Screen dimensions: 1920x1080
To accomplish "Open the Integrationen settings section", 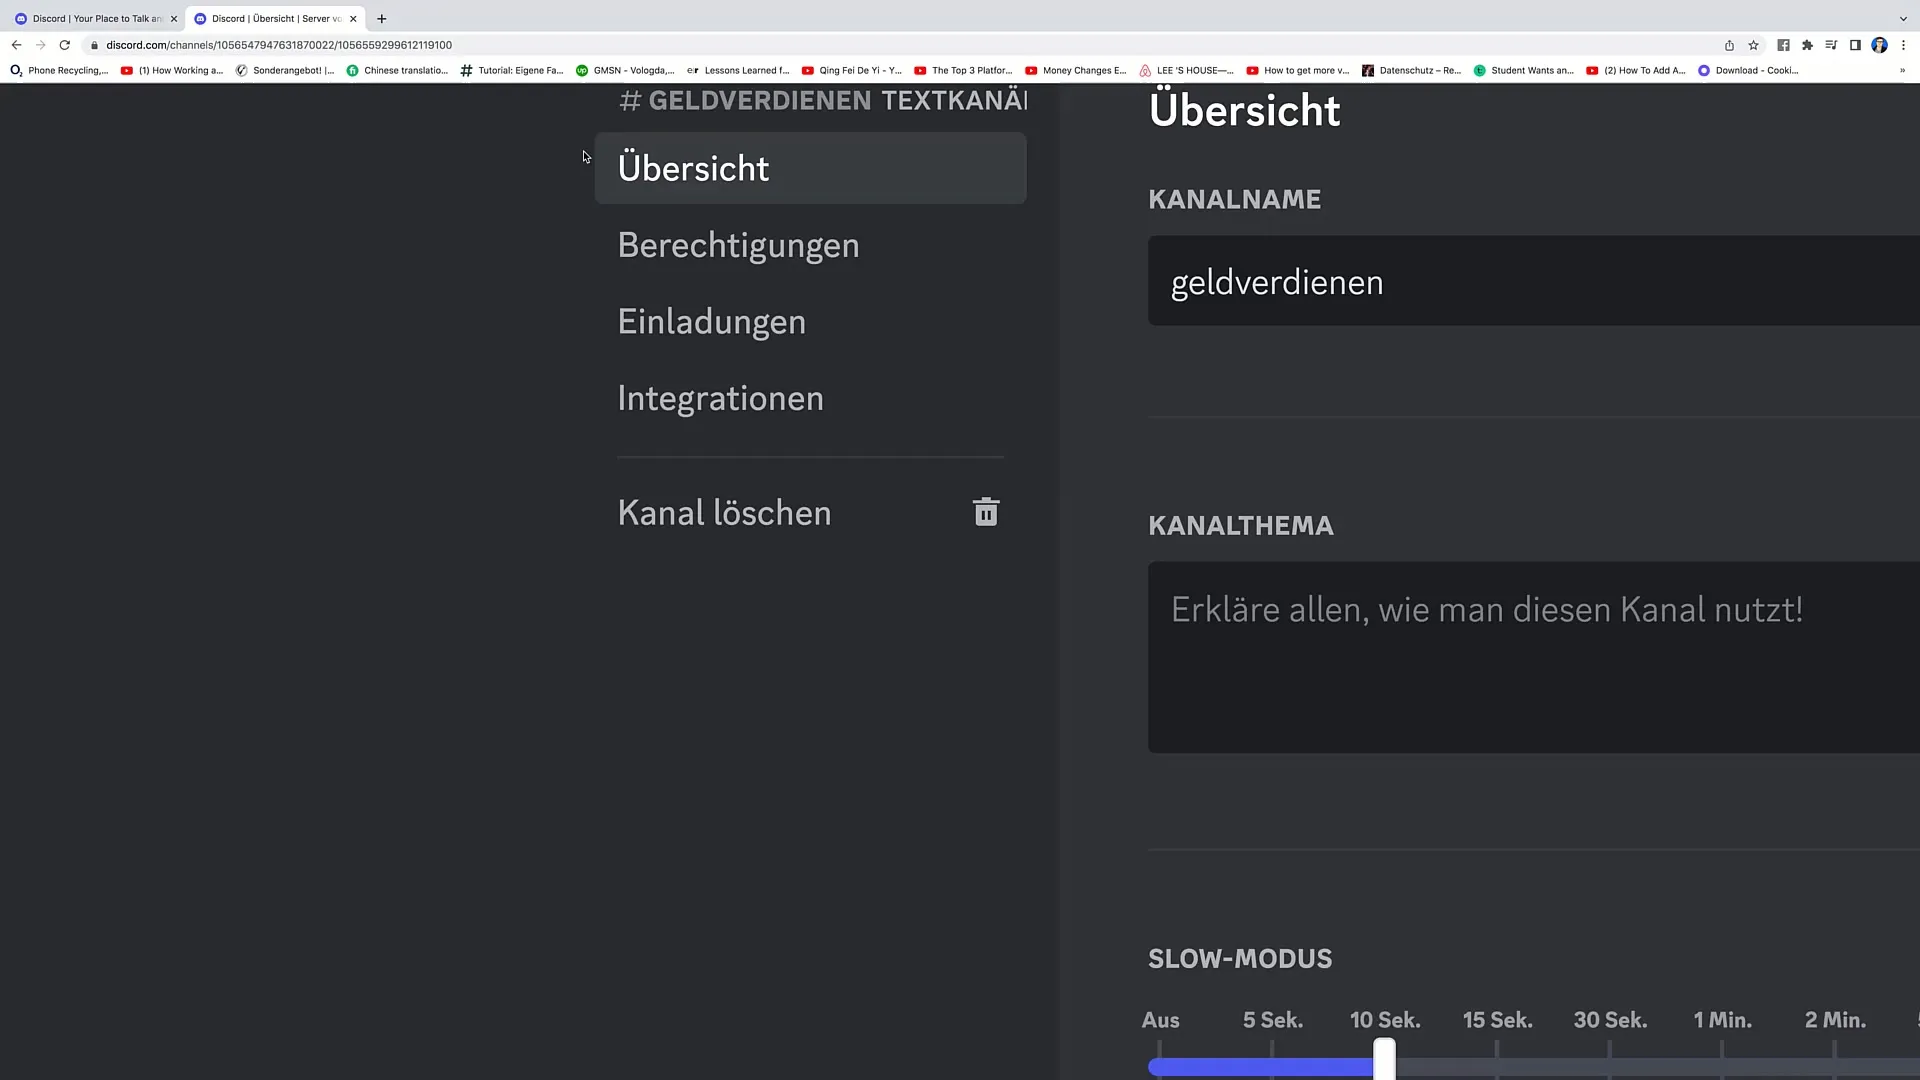I will (x=810, y=398).
